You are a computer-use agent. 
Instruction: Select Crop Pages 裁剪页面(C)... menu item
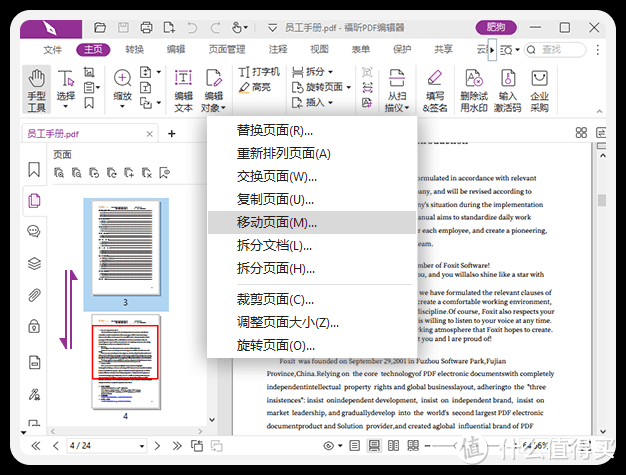click(312, 299)
